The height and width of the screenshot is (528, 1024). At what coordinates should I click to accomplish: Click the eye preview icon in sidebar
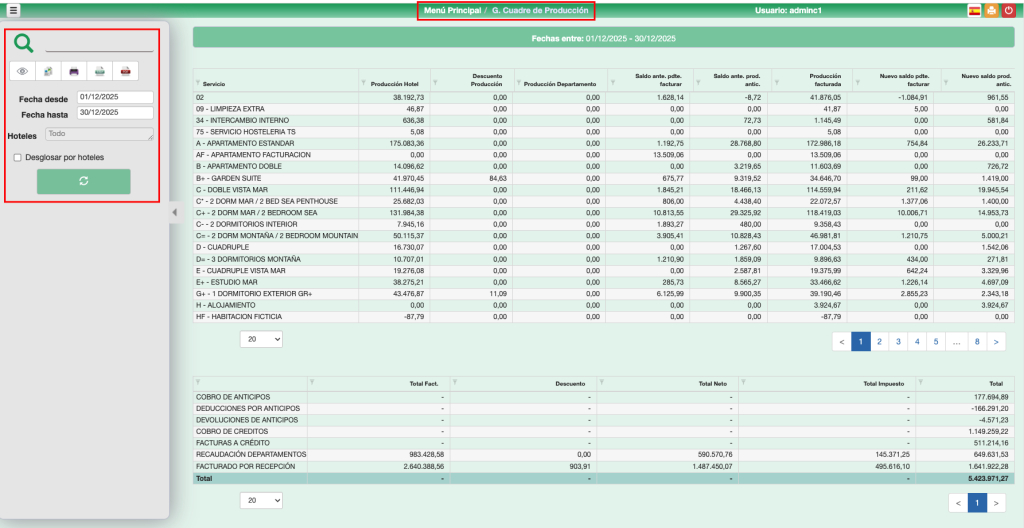(23, 71)
